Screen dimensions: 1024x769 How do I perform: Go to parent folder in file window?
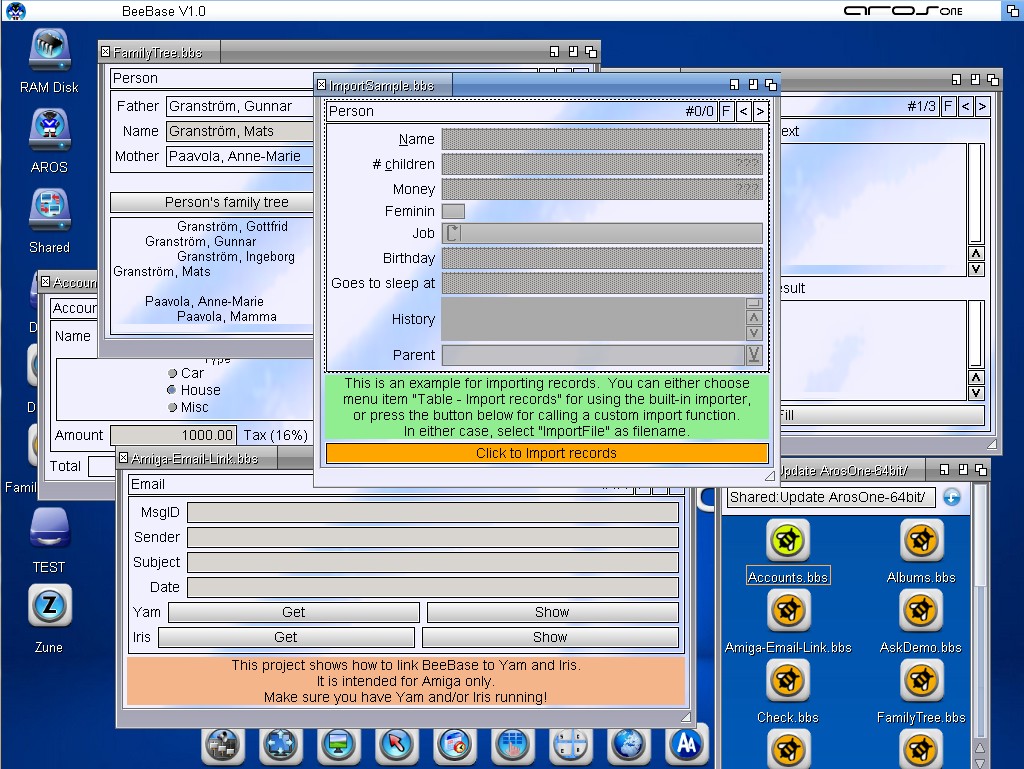coord(951,497)
